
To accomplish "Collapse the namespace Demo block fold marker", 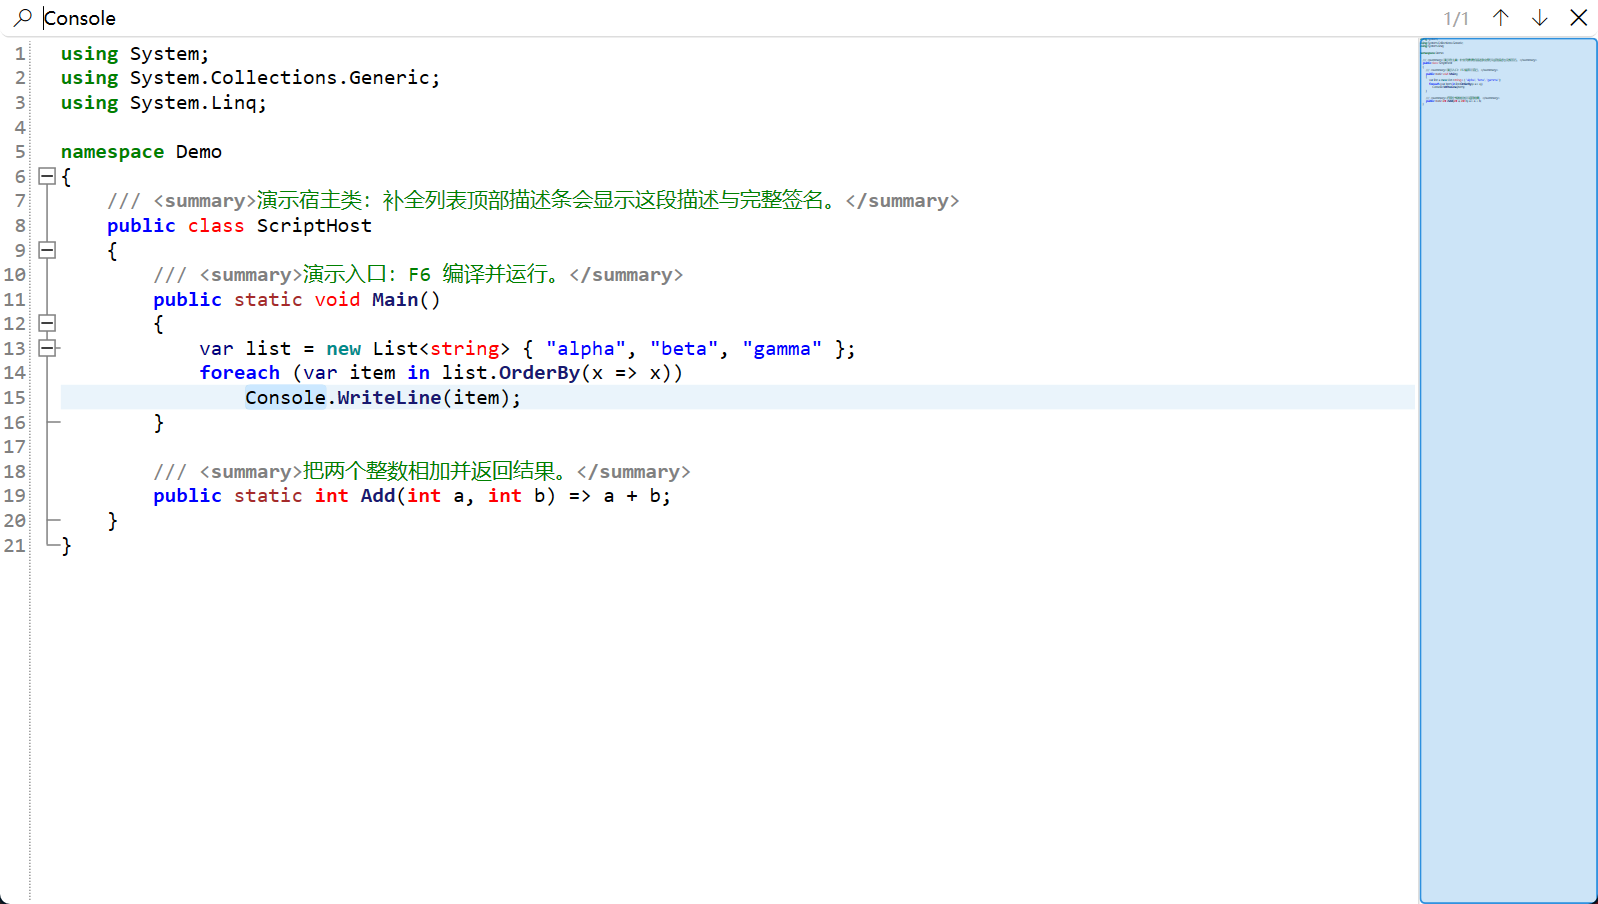I will tap(47, 176).
